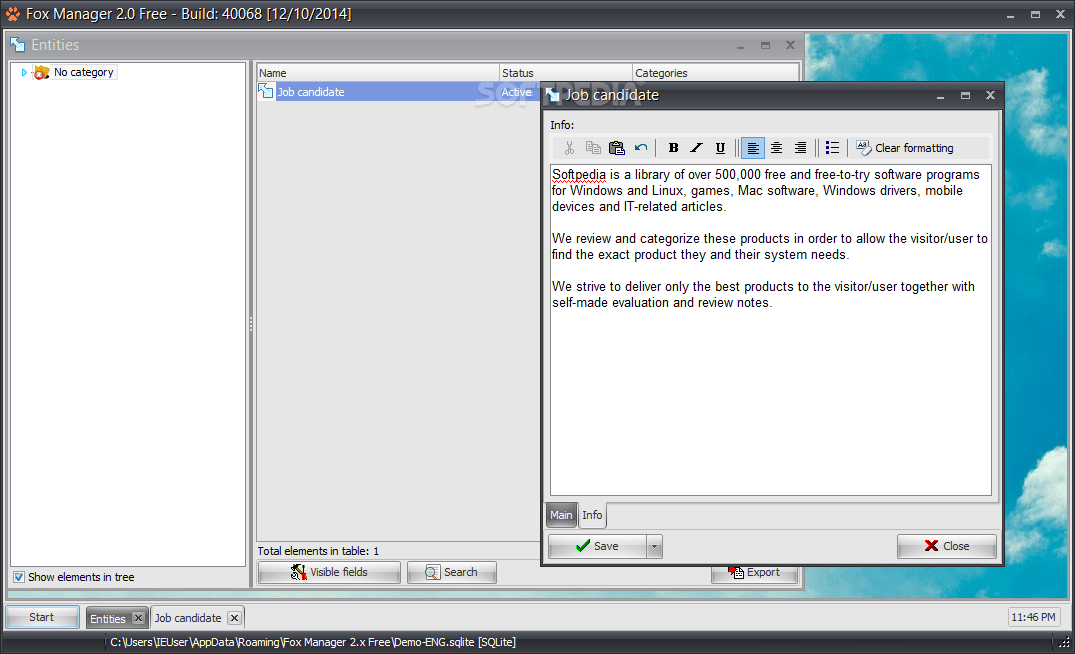Viewport: 1075px width, 654px height.
Task: Select right text alignment
Action: point(800,147)
